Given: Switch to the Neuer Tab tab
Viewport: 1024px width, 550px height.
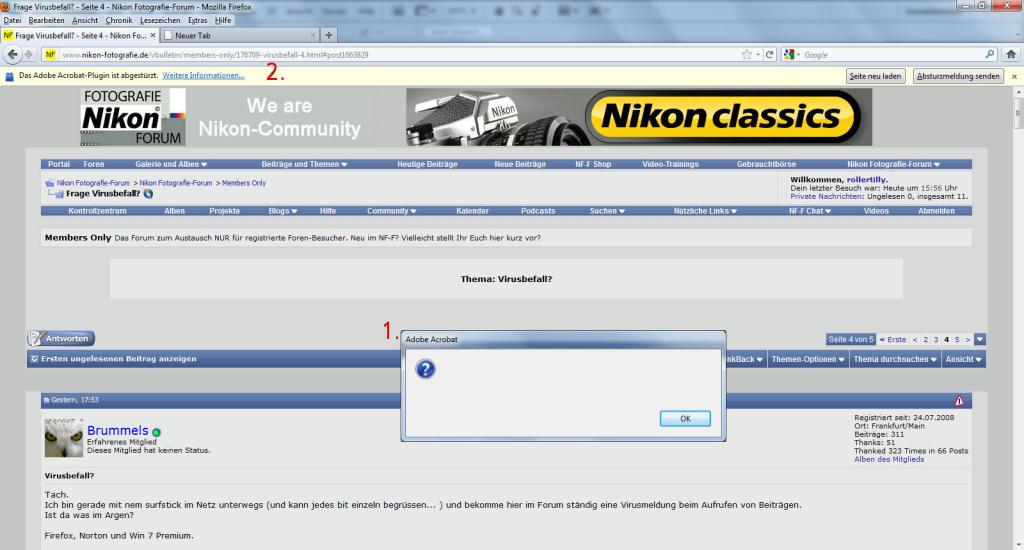Looking at the screenshot, I should [240, 35].
